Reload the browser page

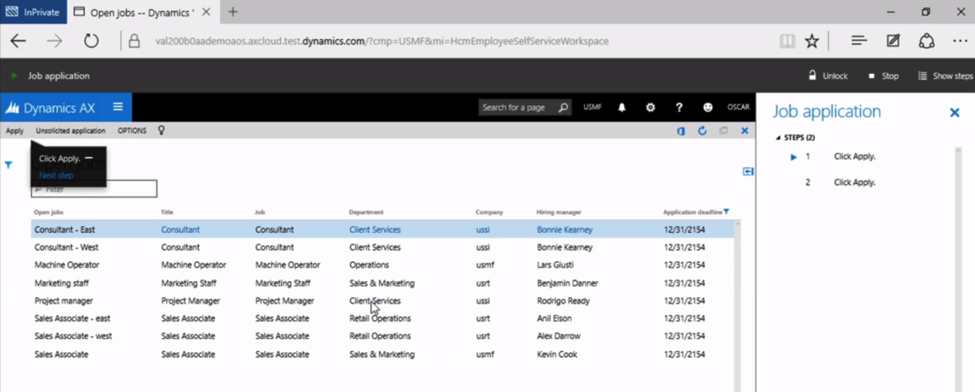pos(91,41)
